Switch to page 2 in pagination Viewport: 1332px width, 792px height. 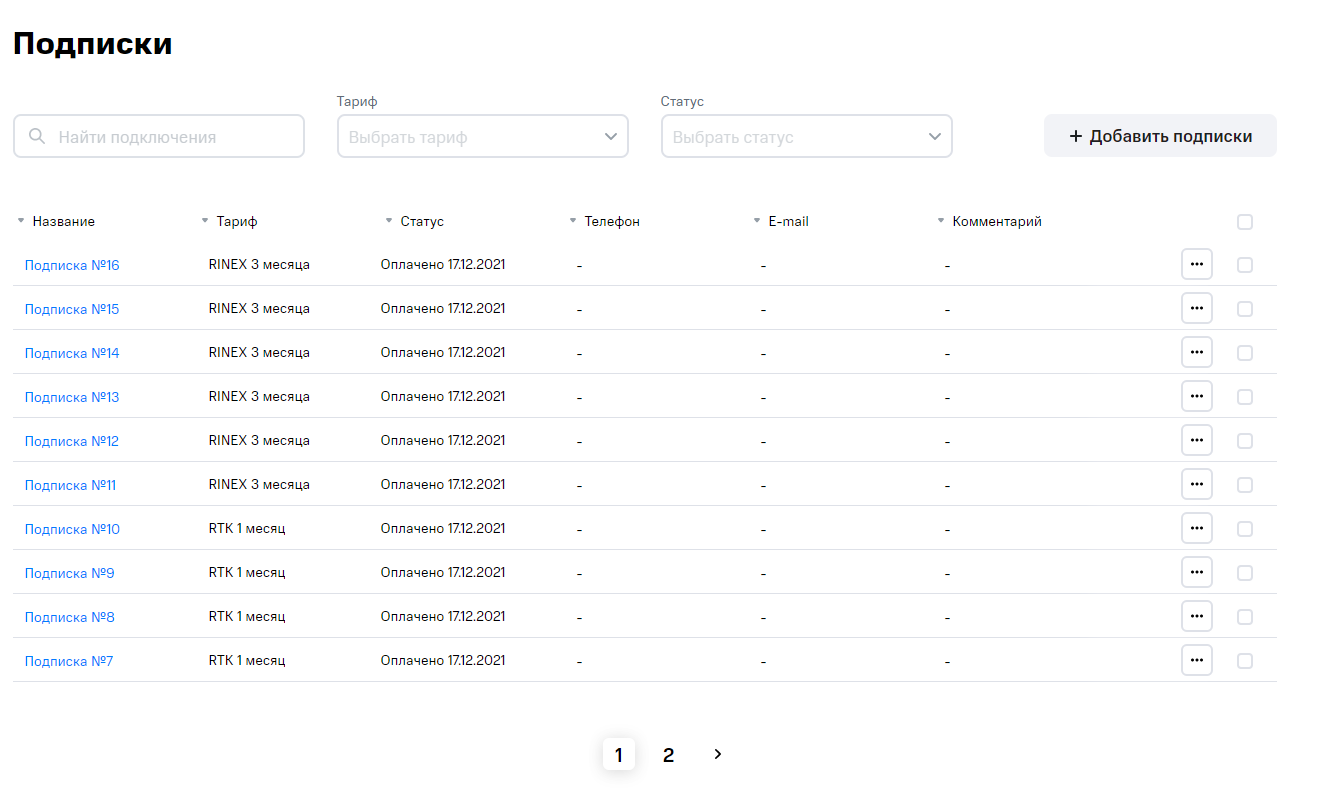tap(668, 755)
